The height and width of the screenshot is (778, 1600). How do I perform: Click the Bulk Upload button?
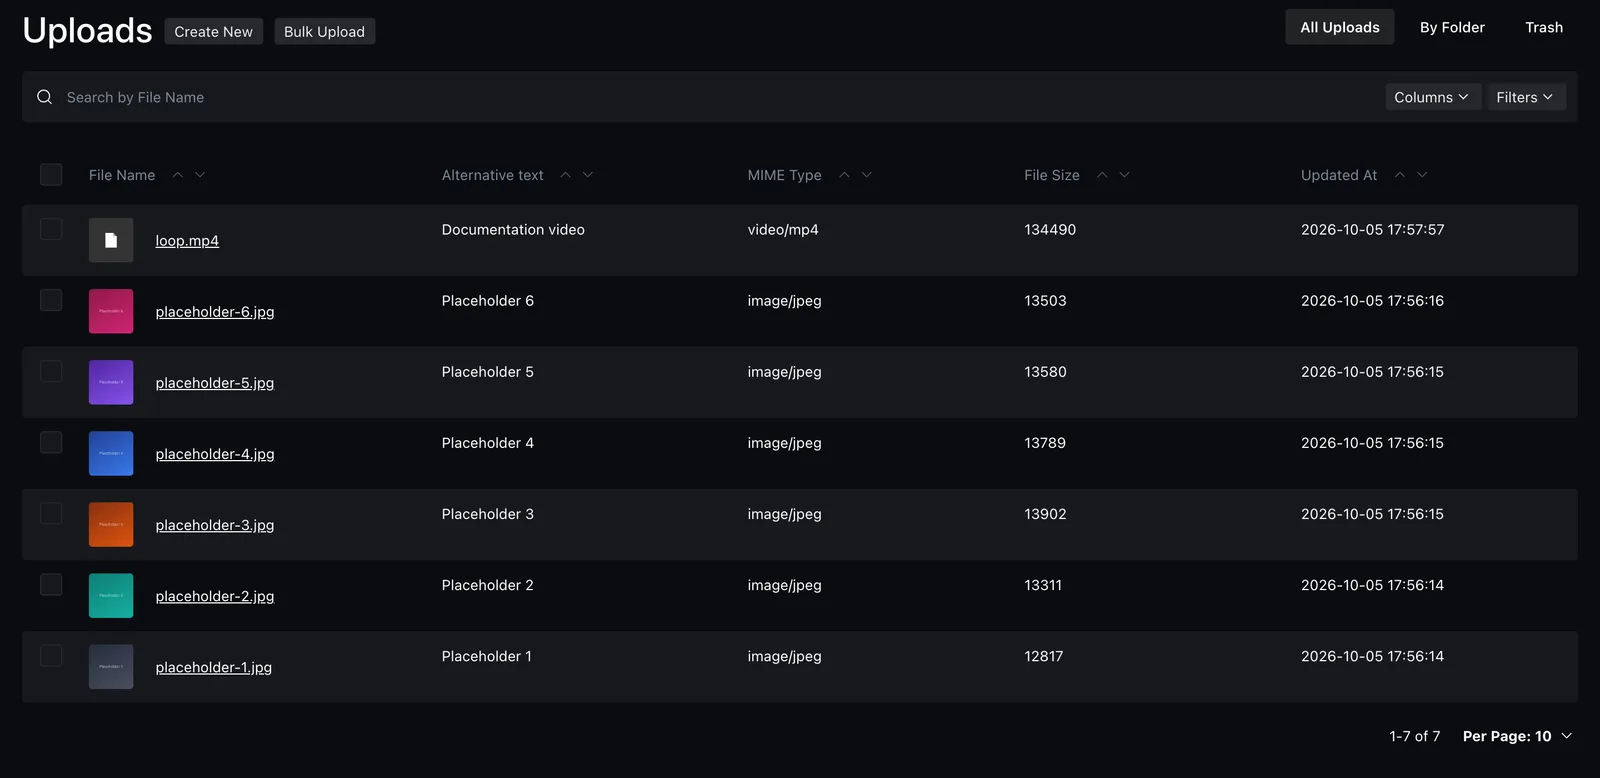[325, 32]
